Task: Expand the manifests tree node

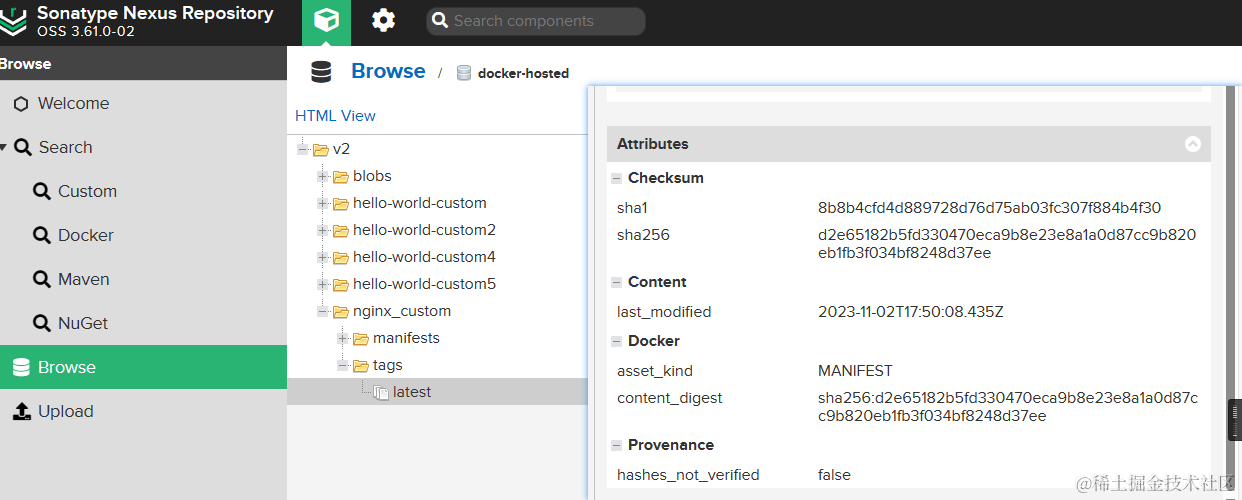Action: click(343, 339)
